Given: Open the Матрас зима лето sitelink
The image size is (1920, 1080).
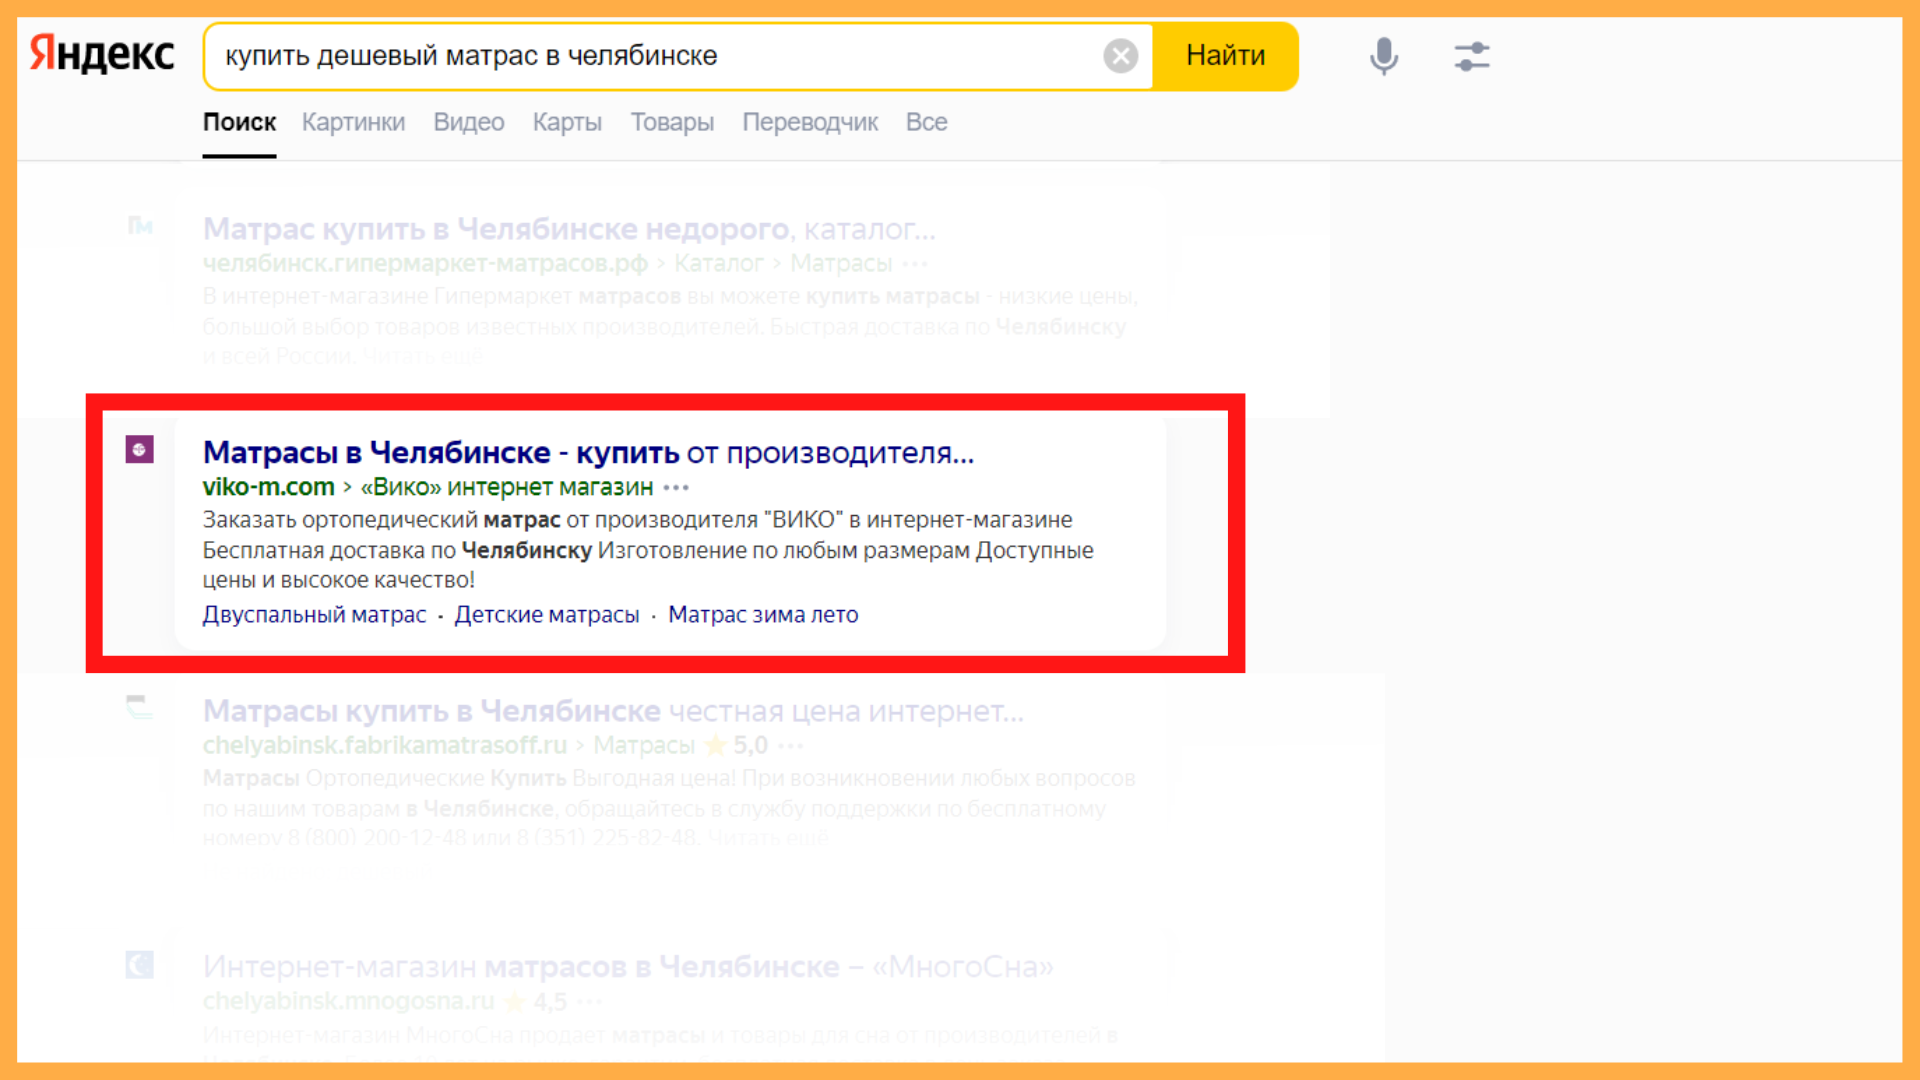Looking at the screenshot, I should pyautogui.click(x=763, y=615).
